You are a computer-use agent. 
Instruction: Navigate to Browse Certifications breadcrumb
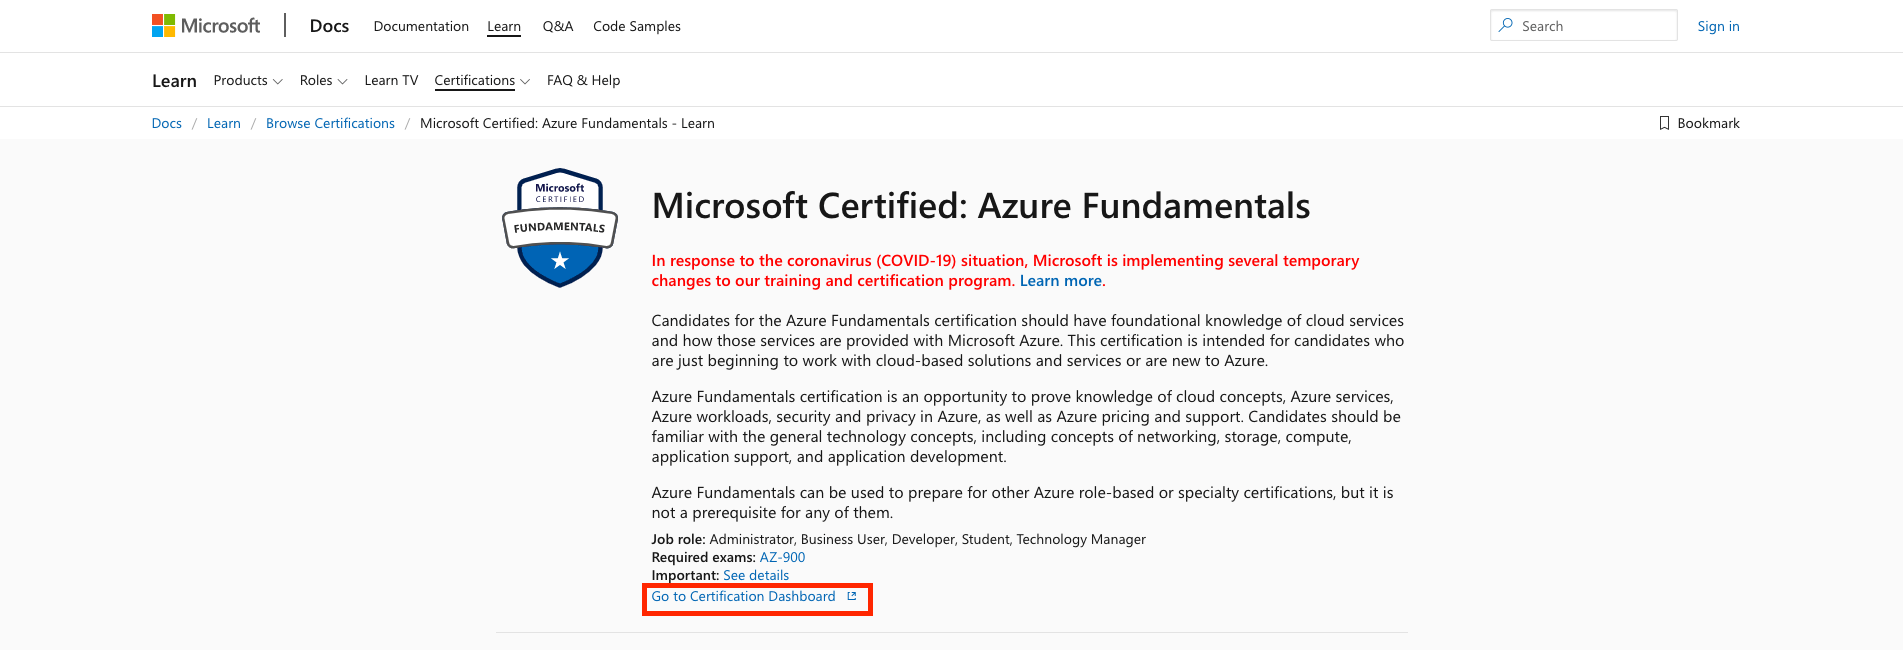click(330, 123)
